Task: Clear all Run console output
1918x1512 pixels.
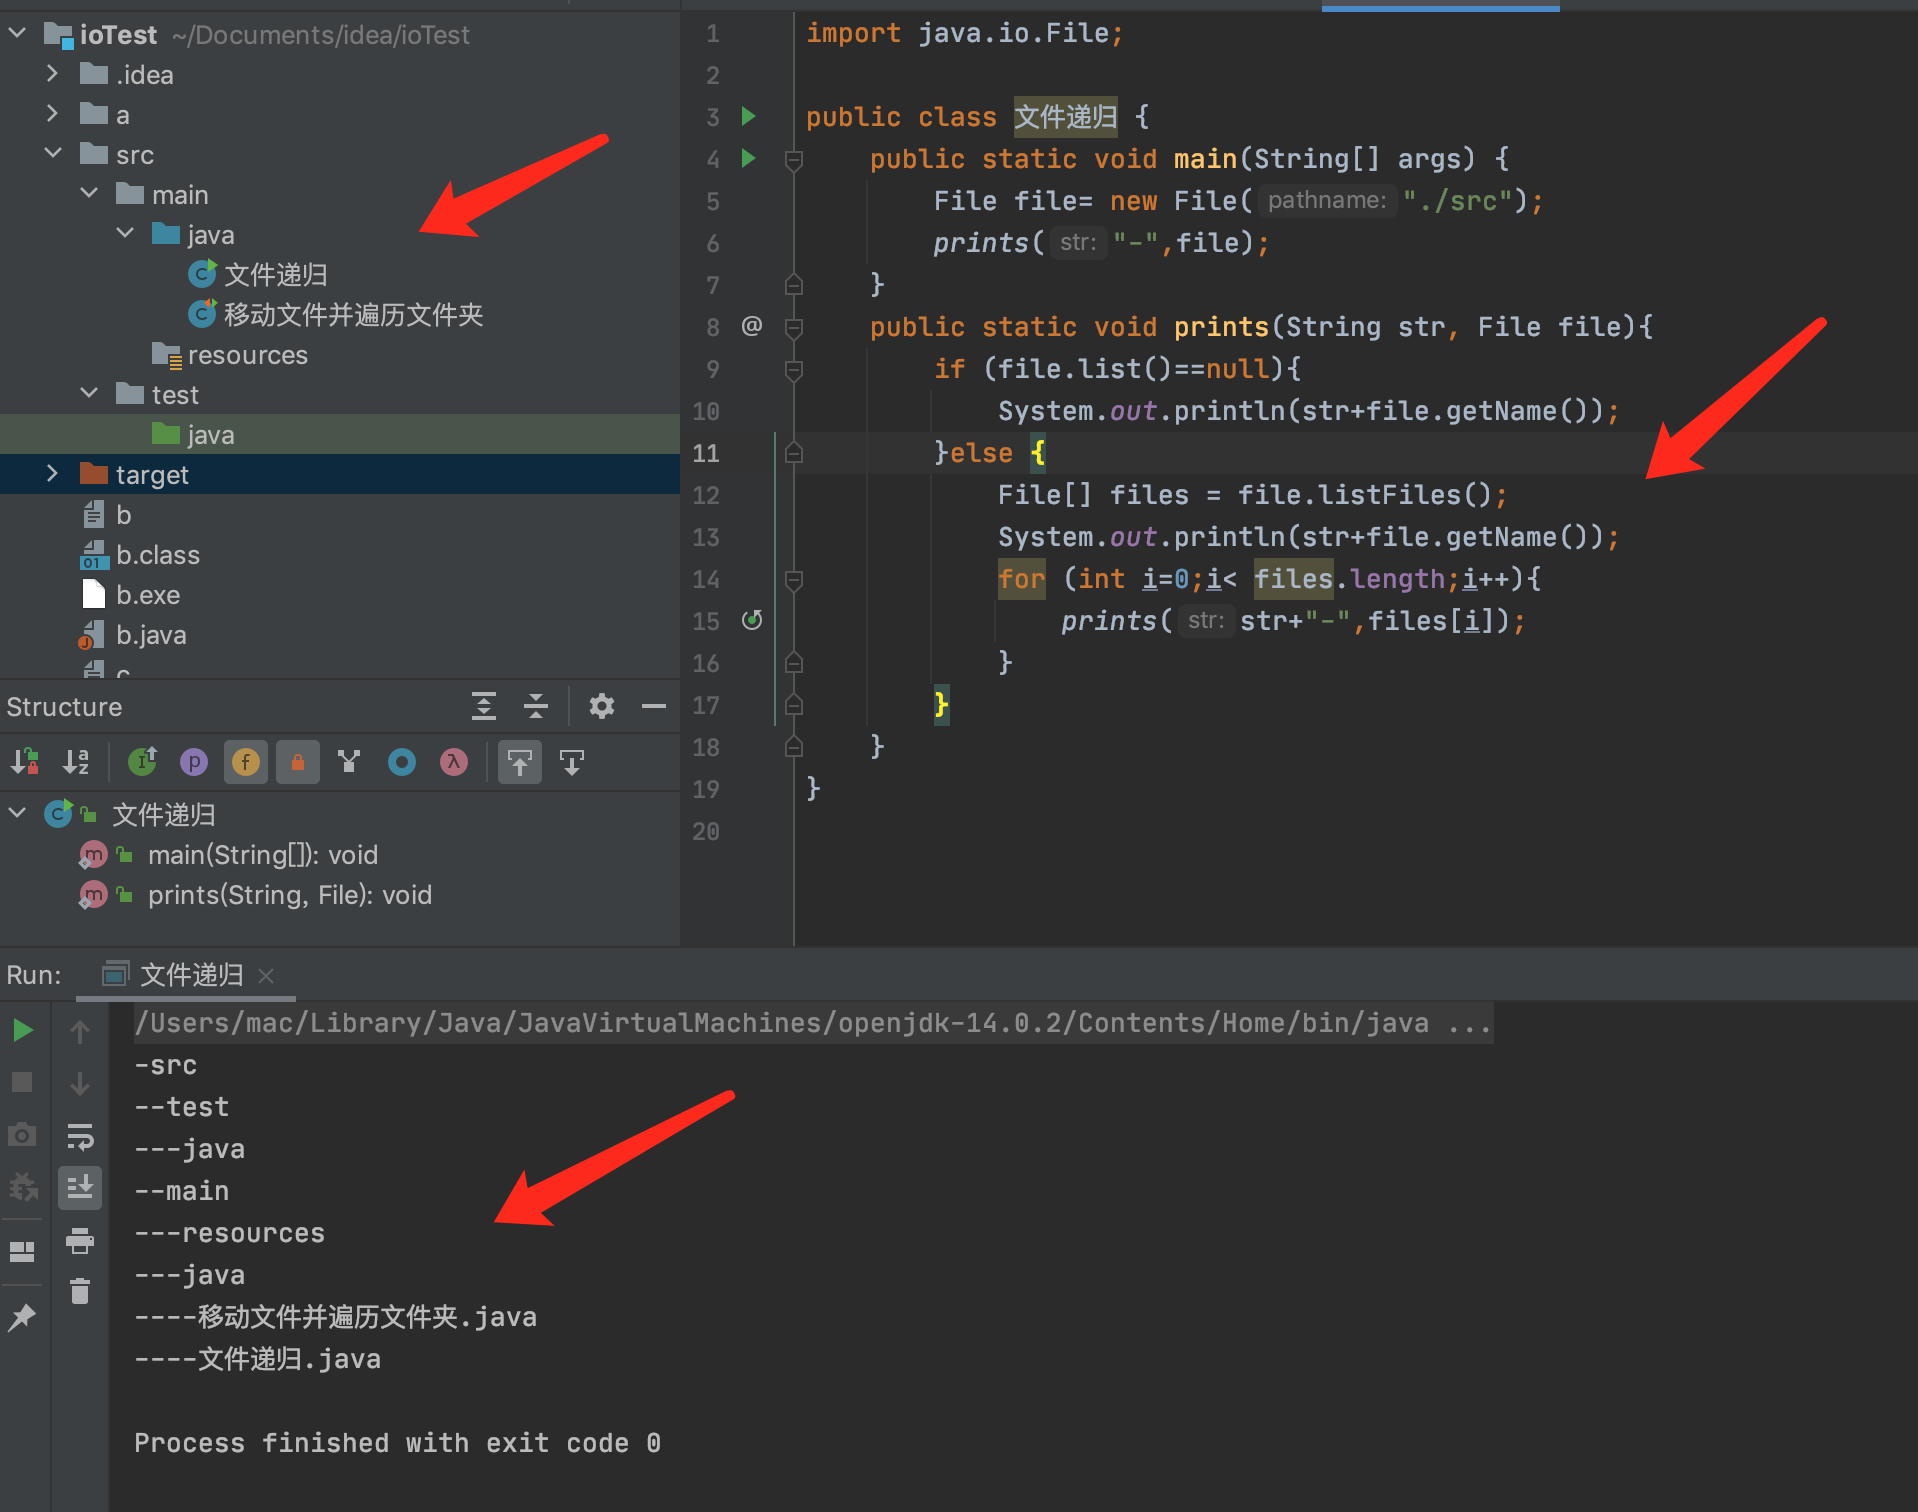Action: pos(80,1291)
